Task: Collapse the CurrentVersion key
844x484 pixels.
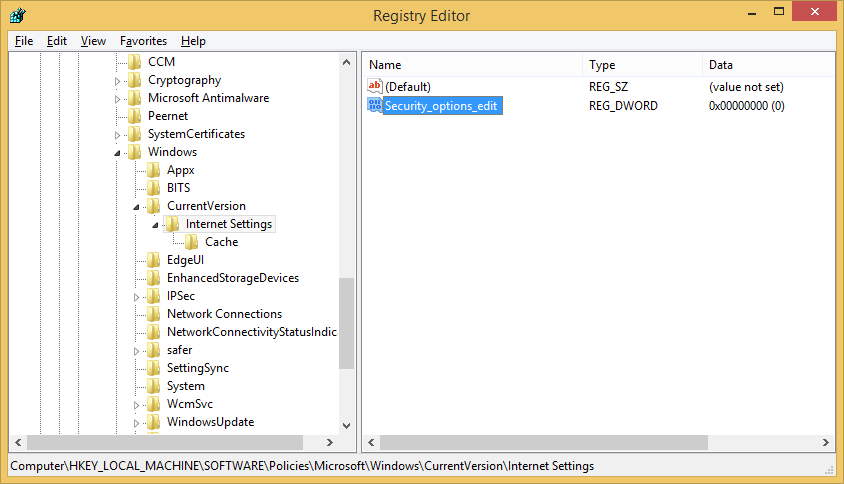Action: coord(137,206)
